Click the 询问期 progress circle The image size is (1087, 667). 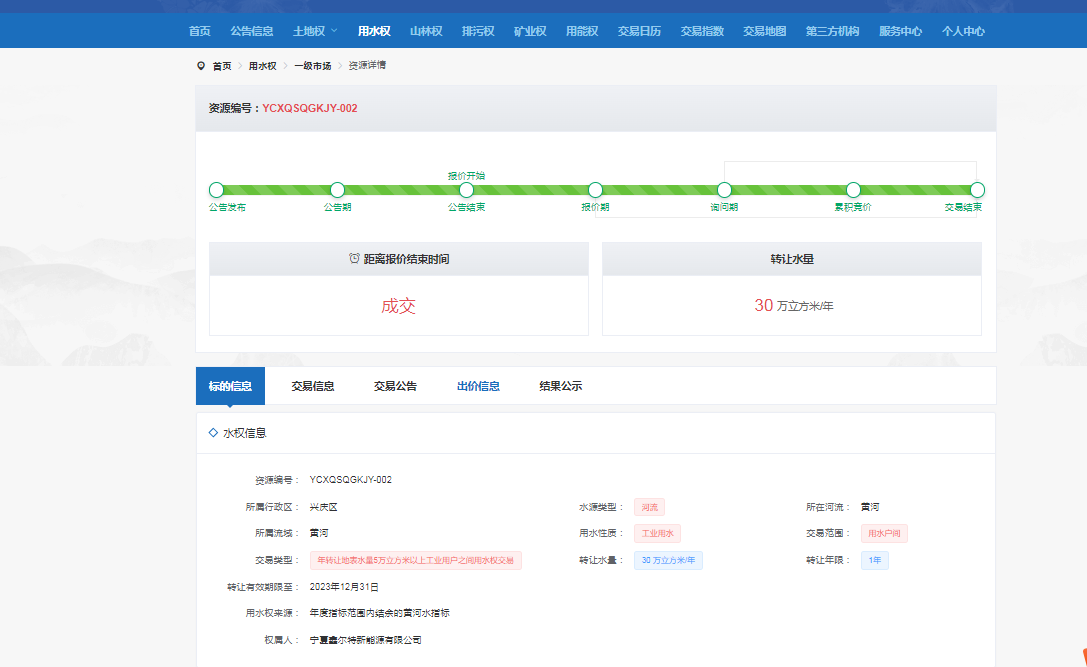pyautogui.click(x=724, y=190)
